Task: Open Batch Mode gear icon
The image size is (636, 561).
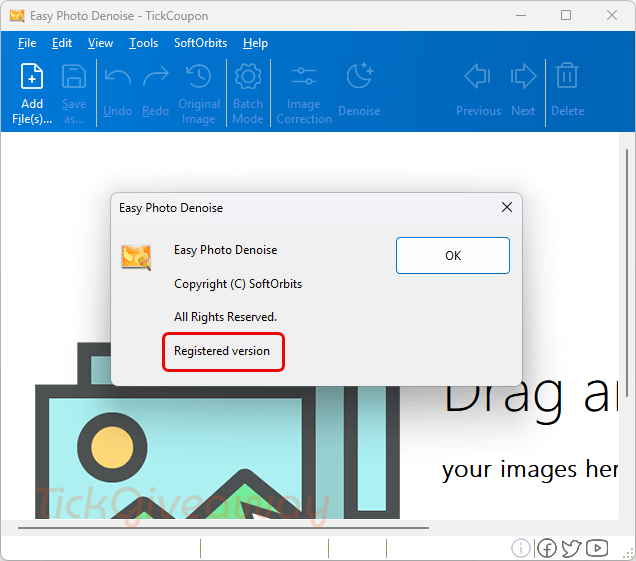Action: coord(248,76)
